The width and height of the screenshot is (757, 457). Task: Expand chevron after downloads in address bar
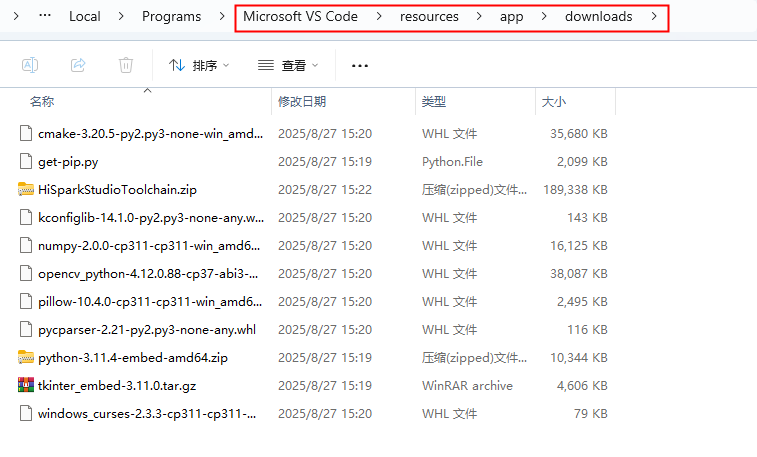(x=654, y=17)
